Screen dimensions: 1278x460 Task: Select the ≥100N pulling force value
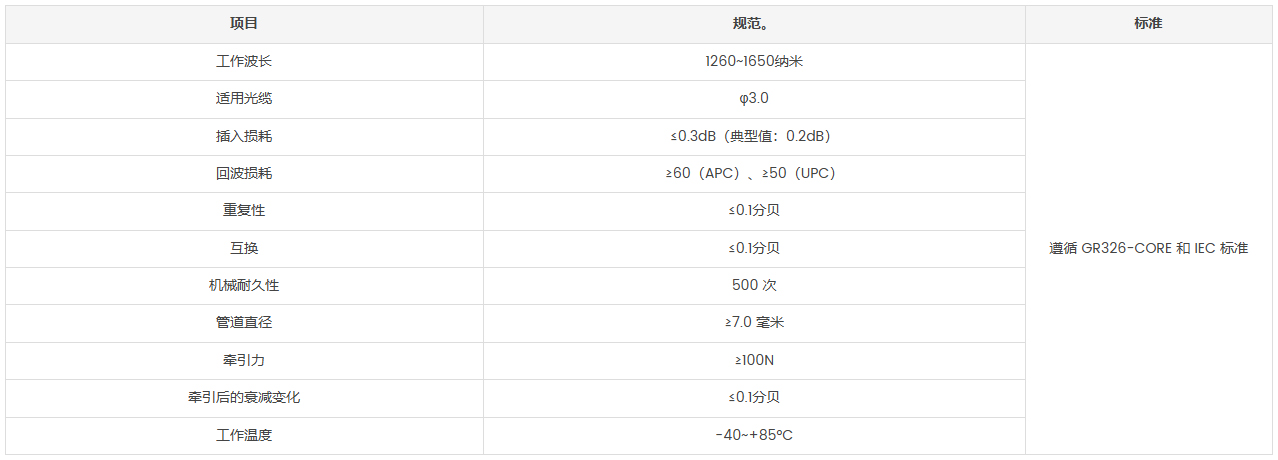coord(754,360)
